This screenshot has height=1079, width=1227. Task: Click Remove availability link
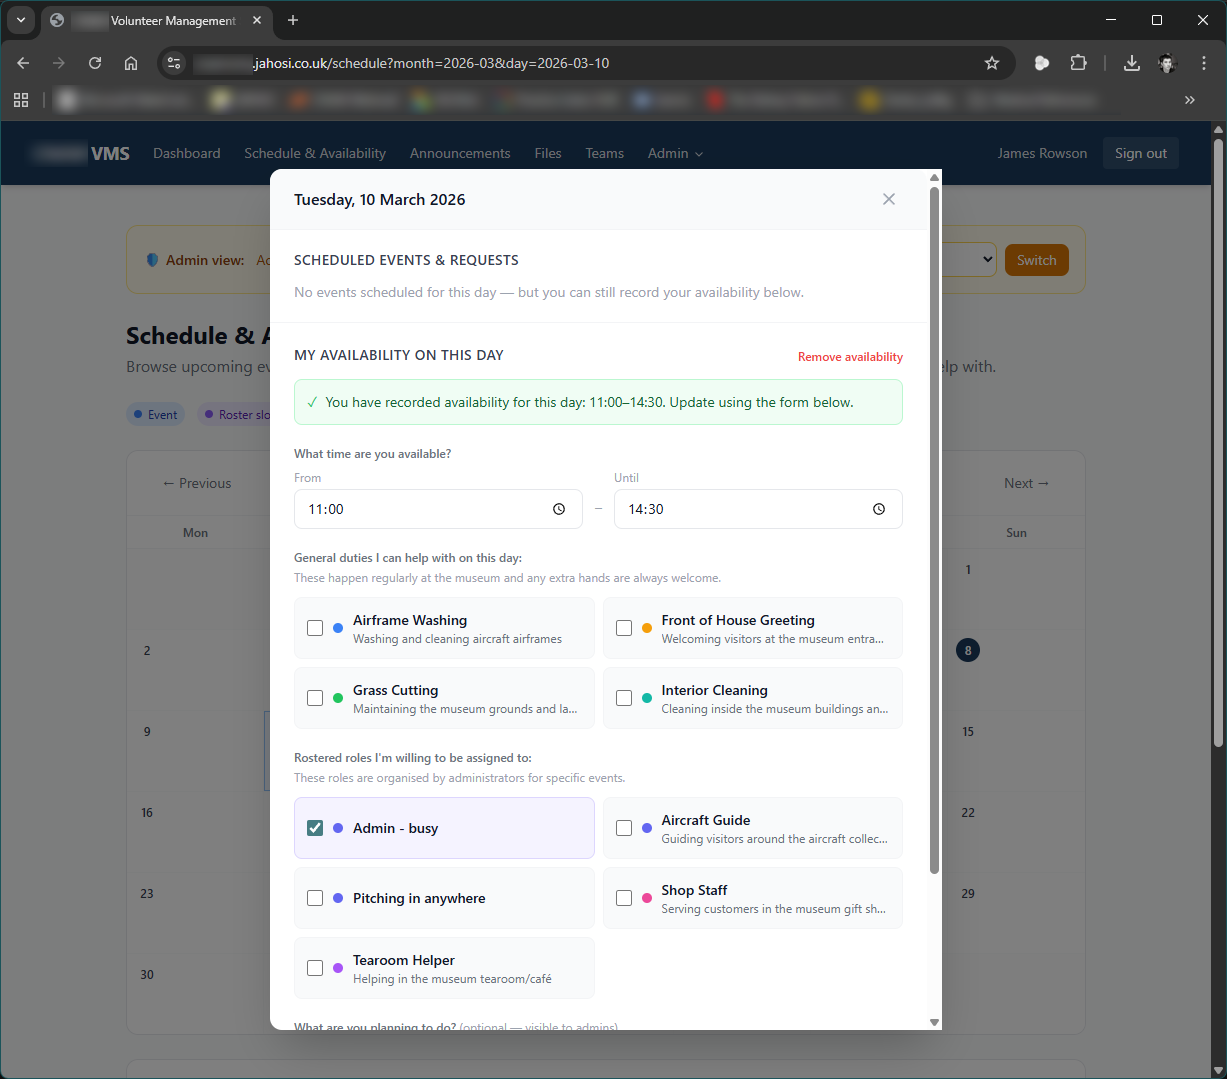click(850, 357)
